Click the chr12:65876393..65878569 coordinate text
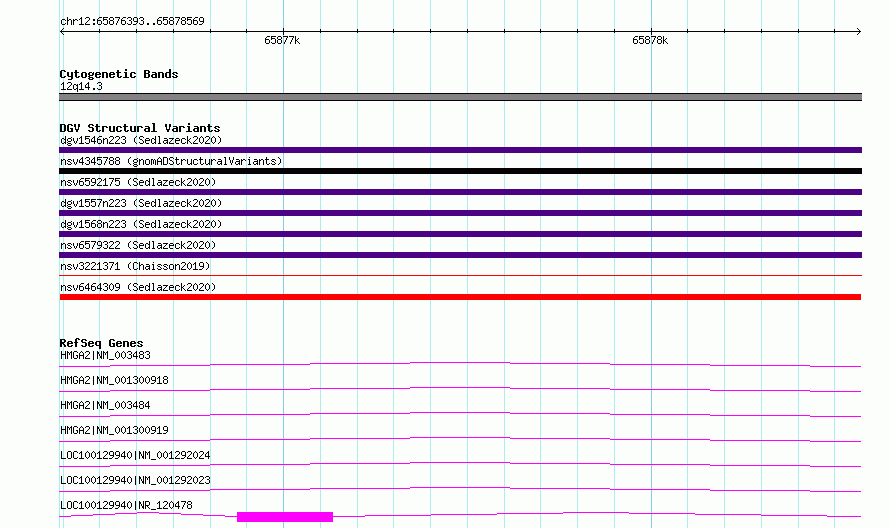Screen dimensions: 890x528 point(132,21)
